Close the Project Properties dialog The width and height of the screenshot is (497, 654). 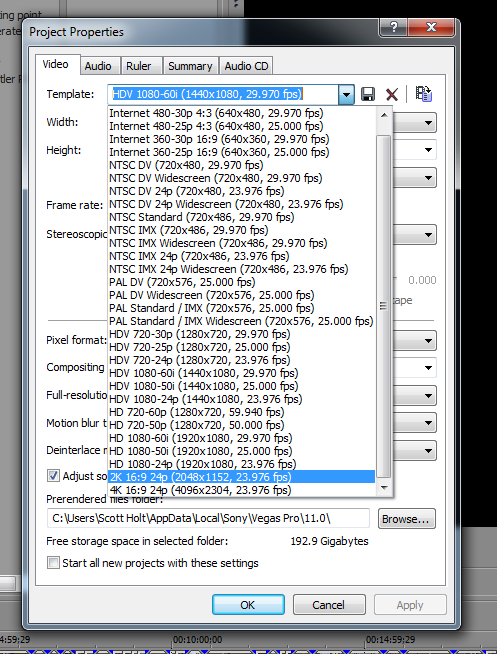pos(431,28)
